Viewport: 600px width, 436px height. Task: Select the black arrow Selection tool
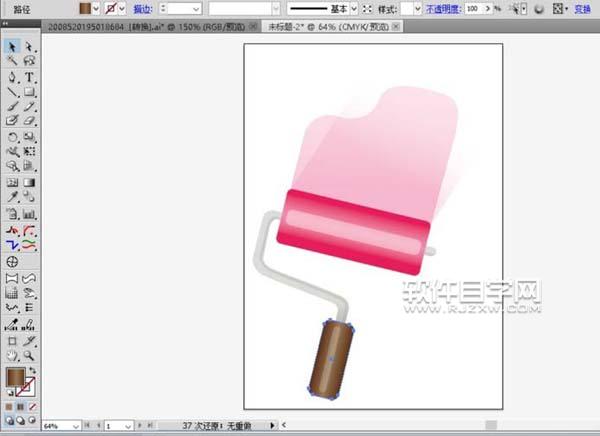click(x=12, y=47)
